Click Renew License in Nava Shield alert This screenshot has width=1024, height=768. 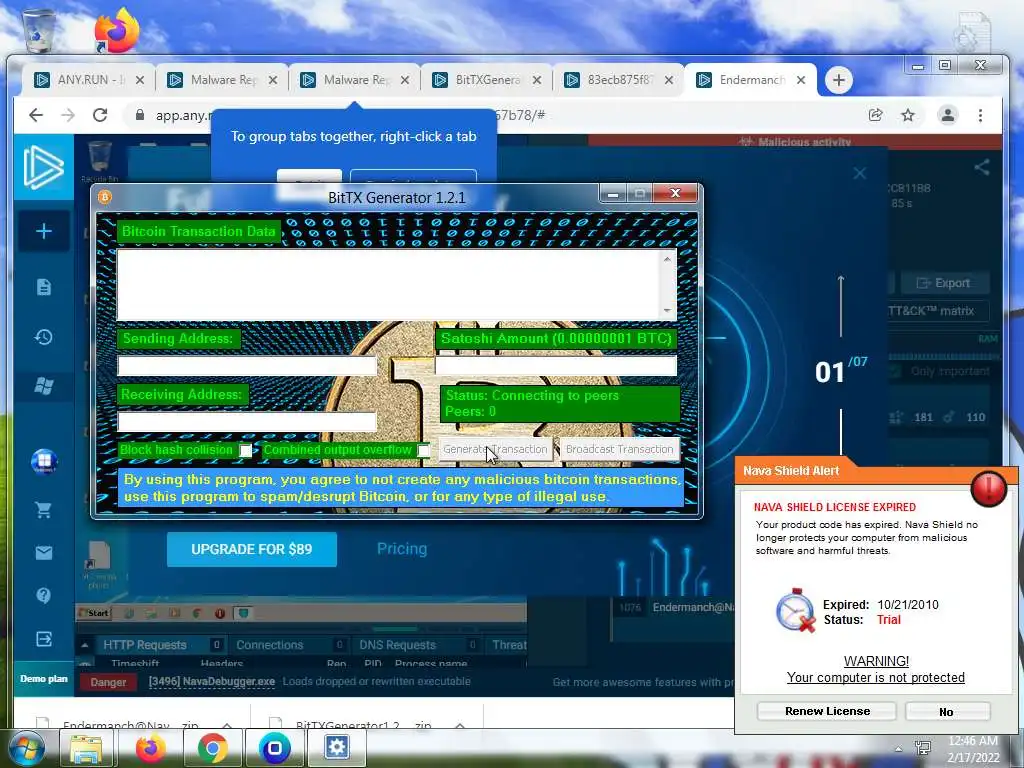click(x=827, y=711)
